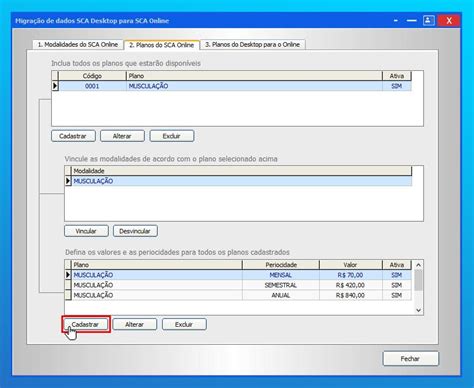Click SIM in the MENSAL row
The image size is (474, 388).
[x=397, y=275]
